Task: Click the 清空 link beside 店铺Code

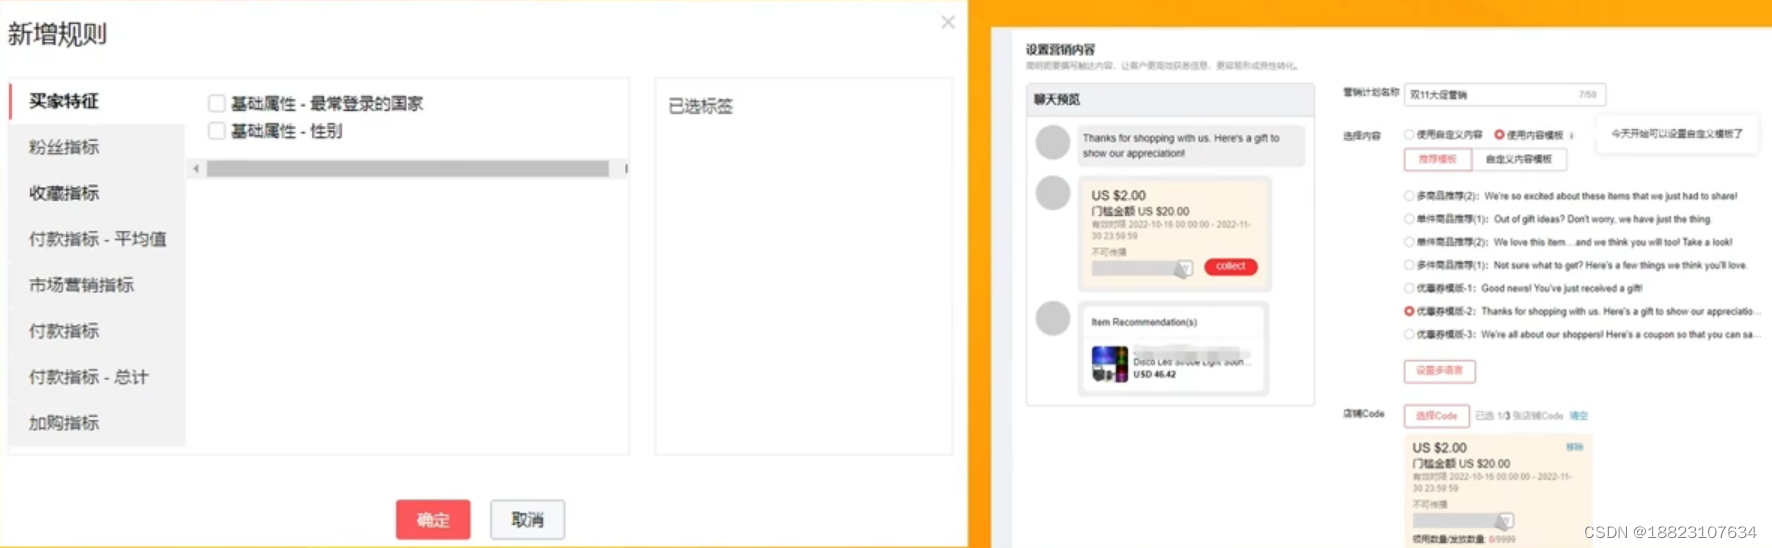Action: tap(1578, 416)
